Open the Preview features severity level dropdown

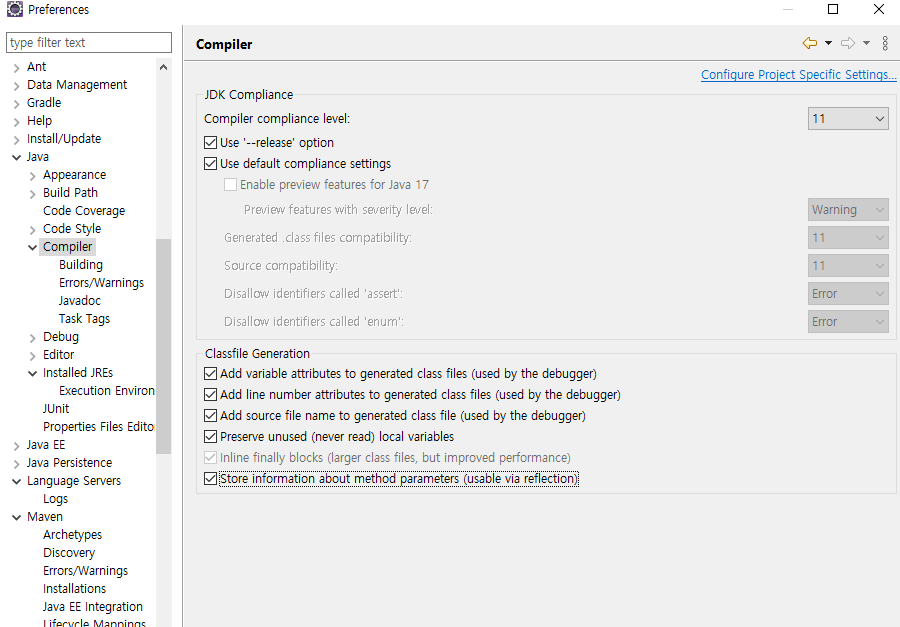click(848, 210)
